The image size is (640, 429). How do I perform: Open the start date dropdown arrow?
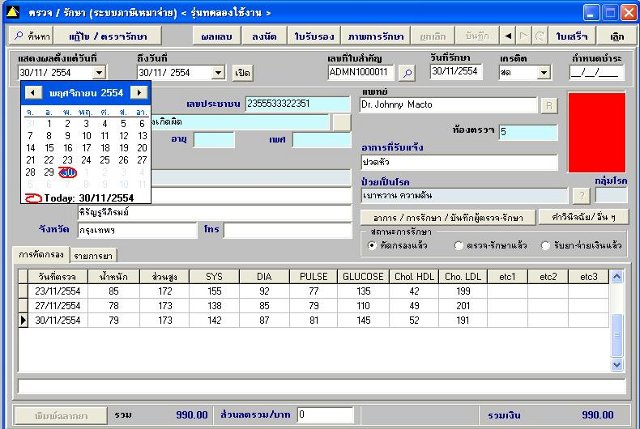pos(98,73)
